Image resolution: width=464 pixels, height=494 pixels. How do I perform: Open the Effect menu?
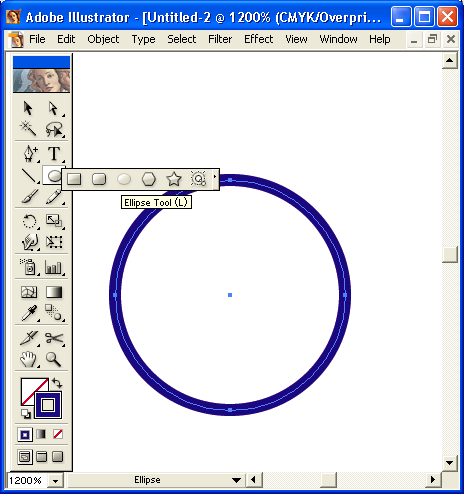(258, 39)
